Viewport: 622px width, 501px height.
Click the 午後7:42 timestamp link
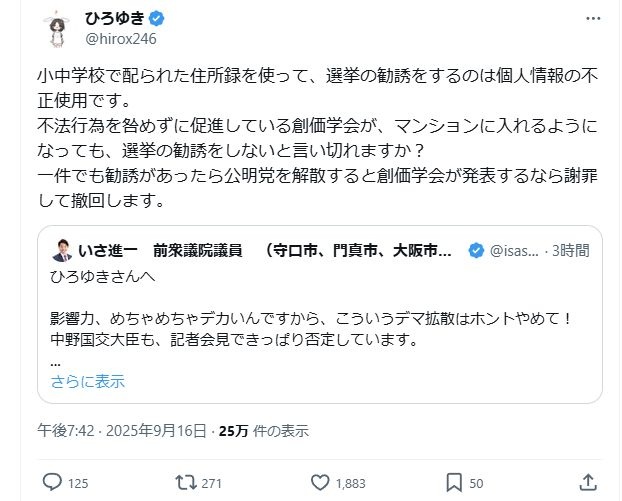[64, 431]
